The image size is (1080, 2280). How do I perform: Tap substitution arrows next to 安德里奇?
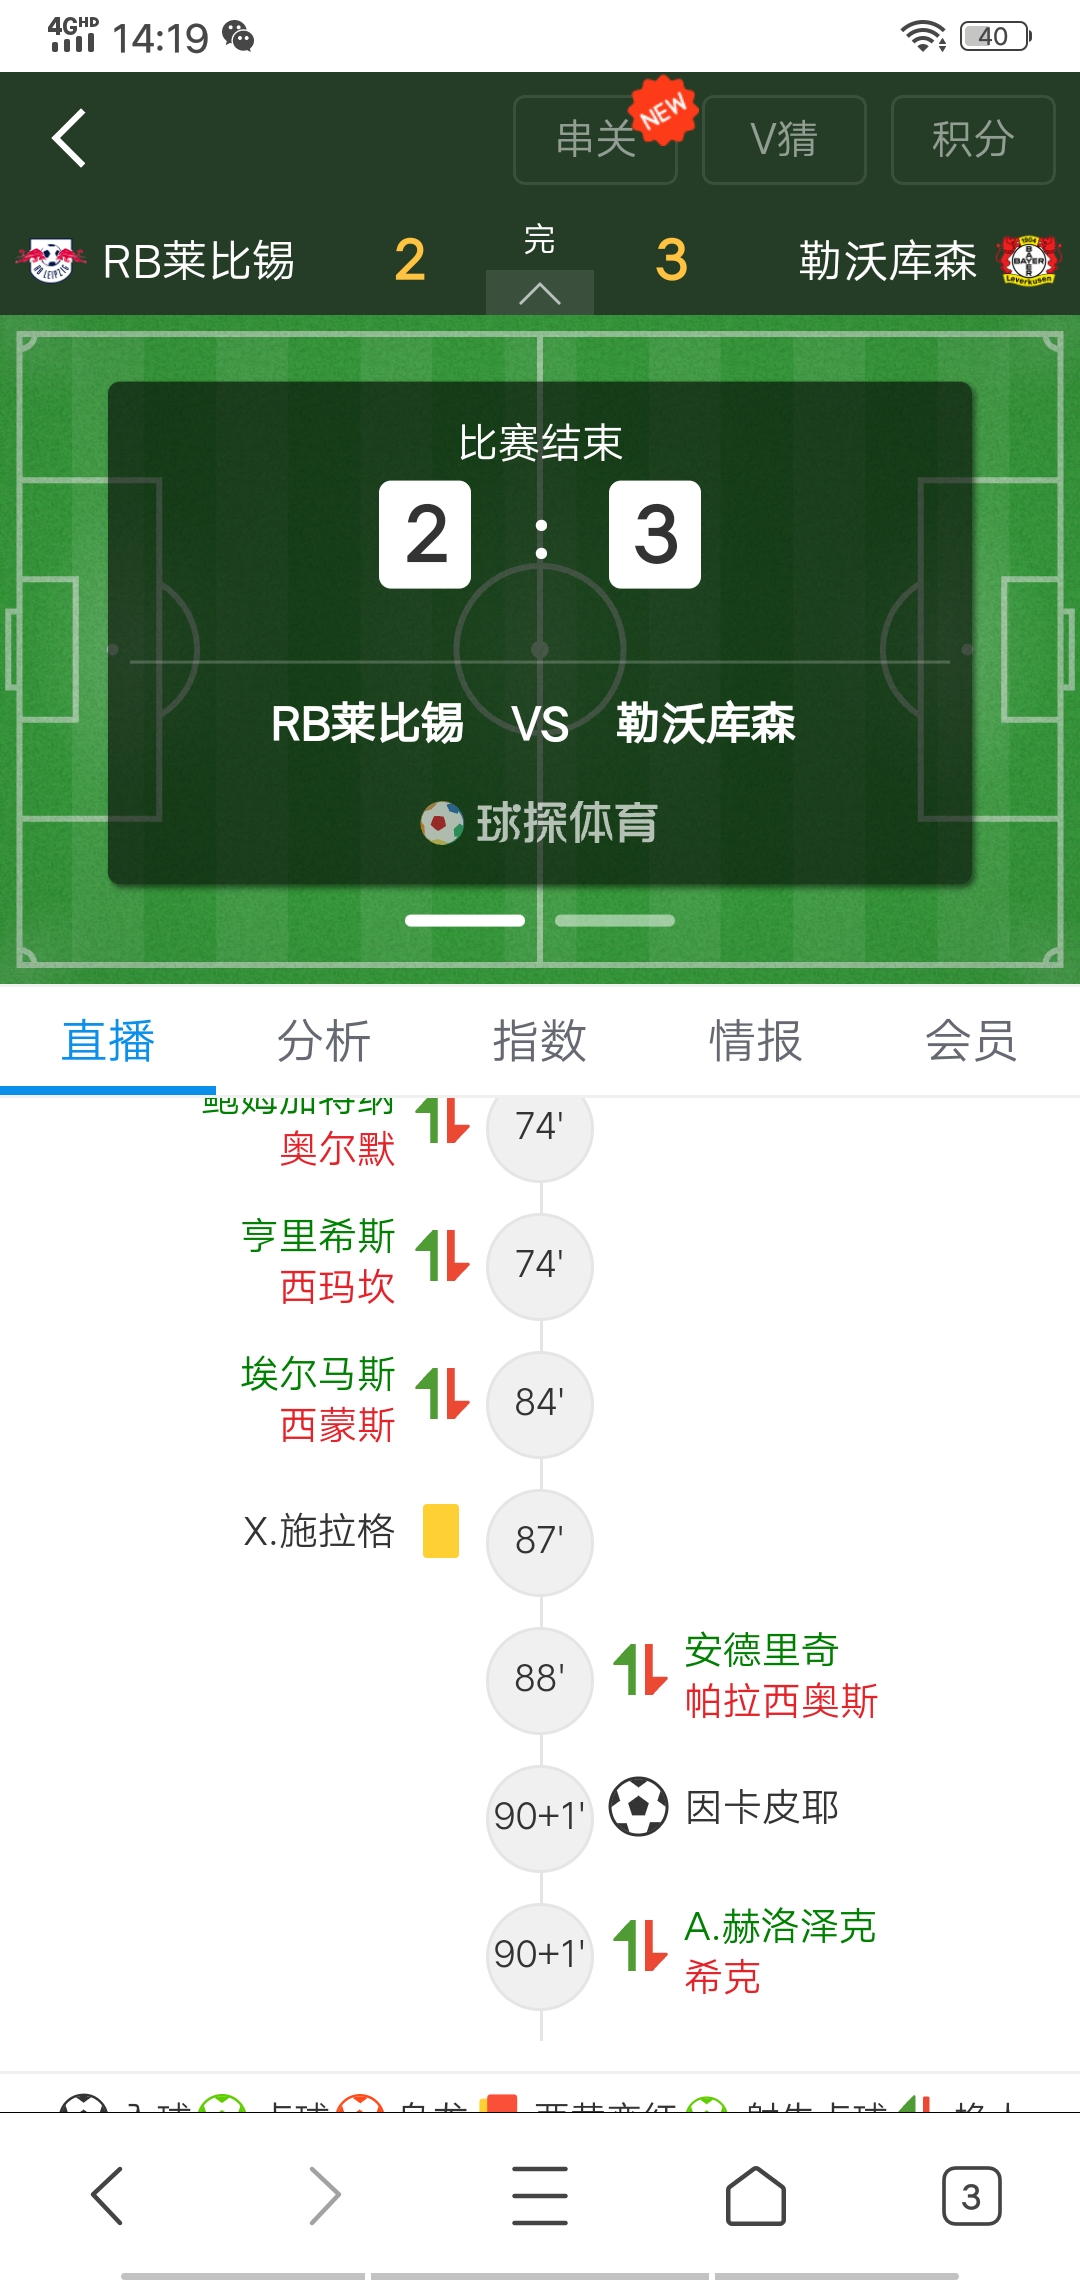640,1669
